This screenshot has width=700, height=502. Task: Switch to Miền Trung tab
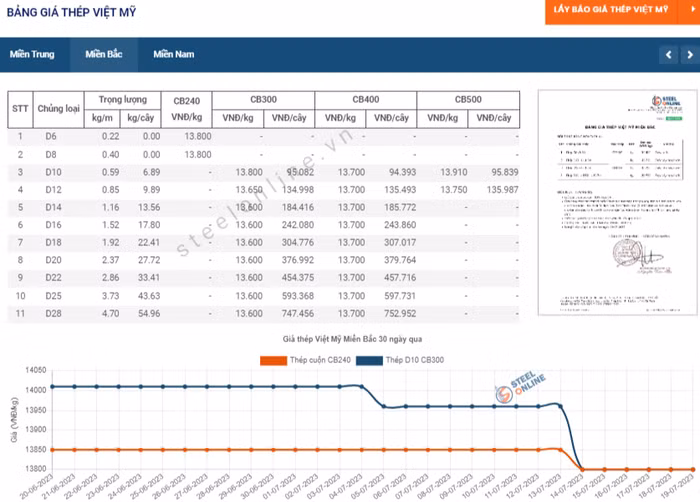(x=32, y=54)
